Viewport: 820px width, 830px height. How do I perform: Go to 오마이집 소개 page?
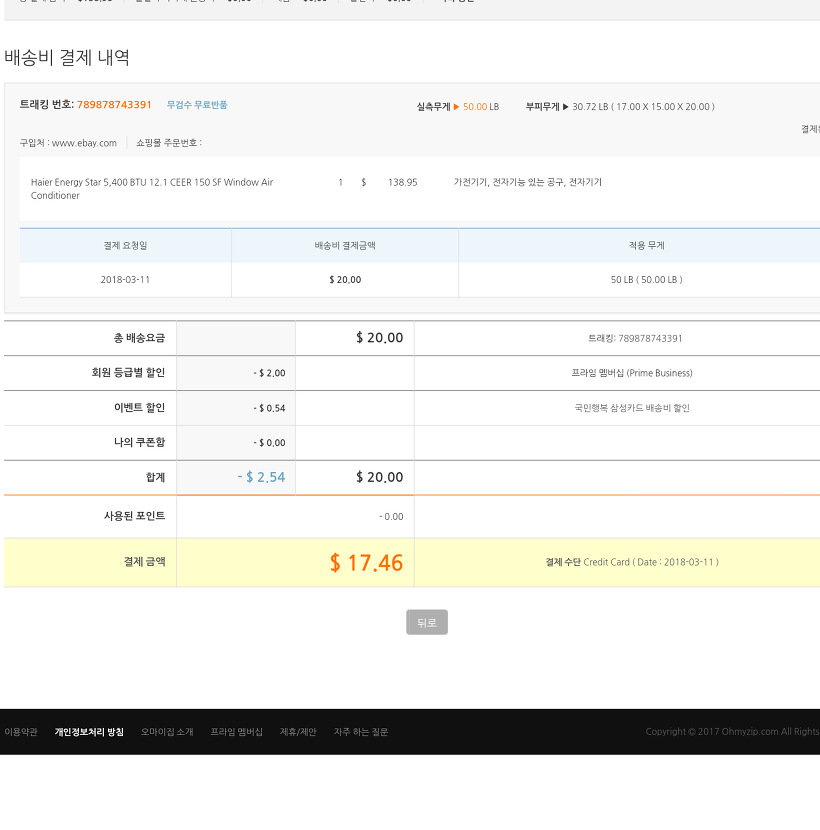pos(167,732)
